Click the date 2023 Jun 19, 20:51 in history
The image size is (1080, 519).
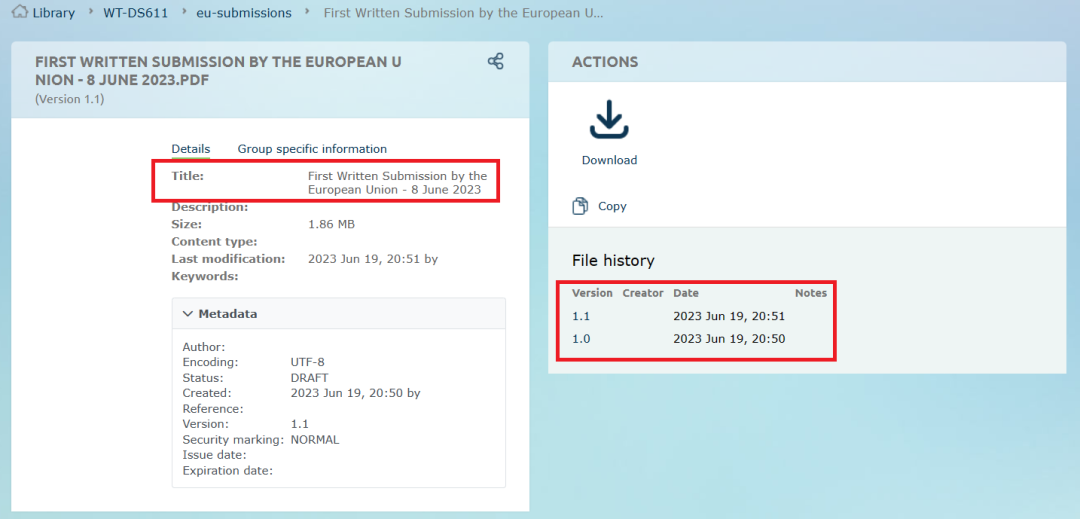729,317
